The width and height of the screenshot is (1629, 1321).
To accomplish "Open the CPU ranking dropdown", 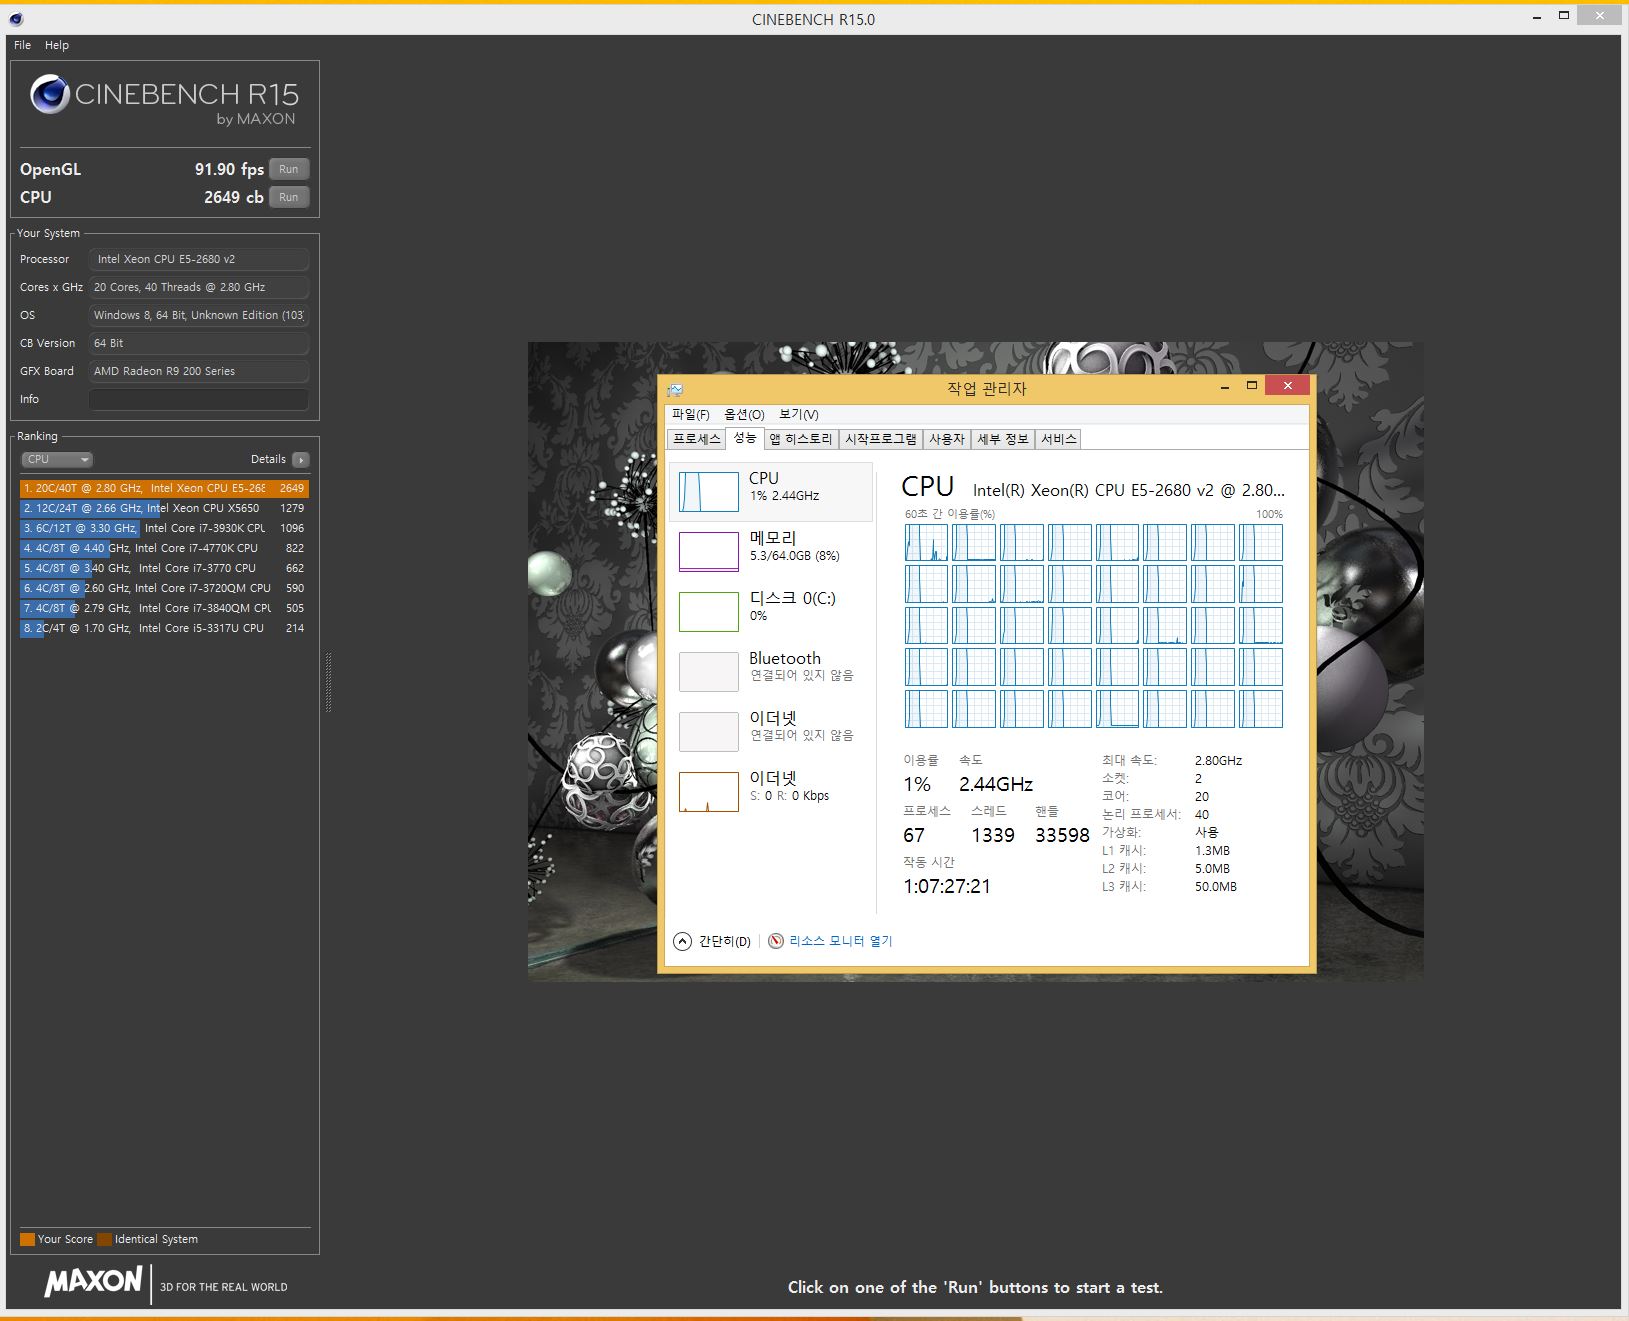I will coord(57,459).
